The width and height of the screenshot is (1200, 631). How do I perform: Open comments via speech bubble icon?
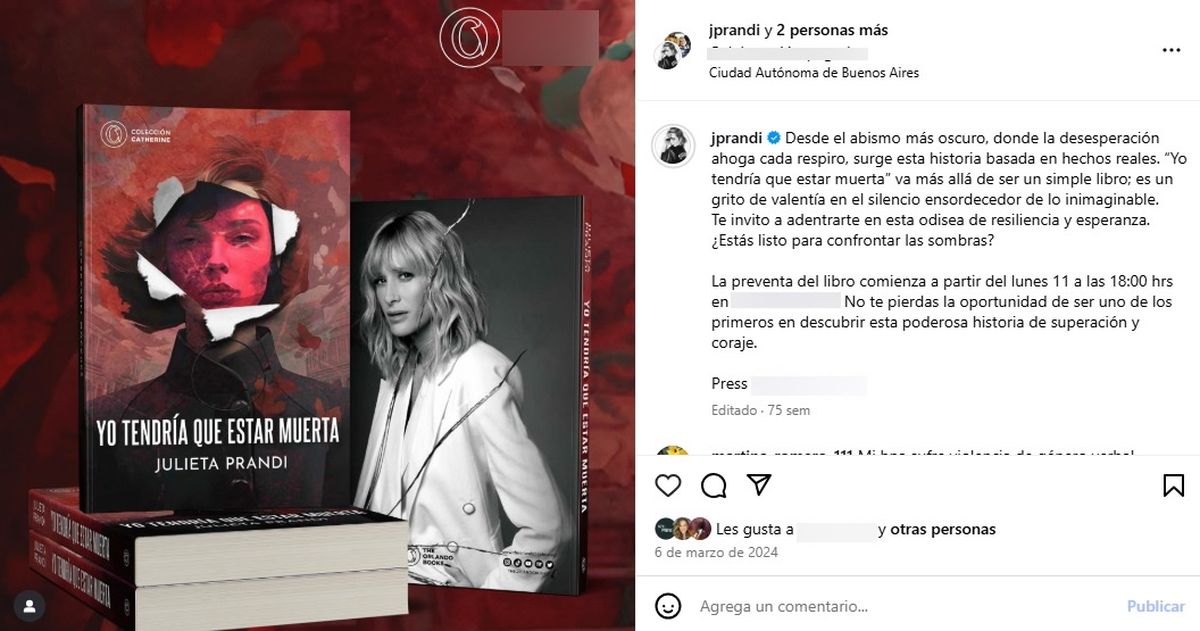pos(714,486)
